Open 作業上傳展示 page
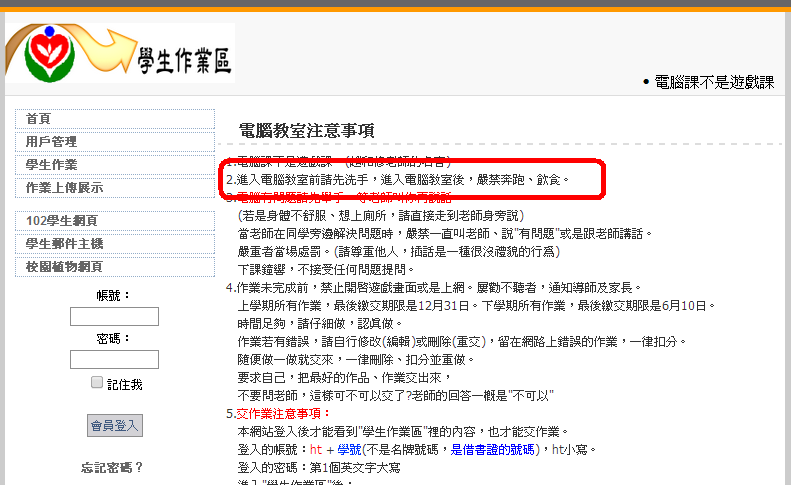This screenshot has width=791, height=485. point(64,188)
